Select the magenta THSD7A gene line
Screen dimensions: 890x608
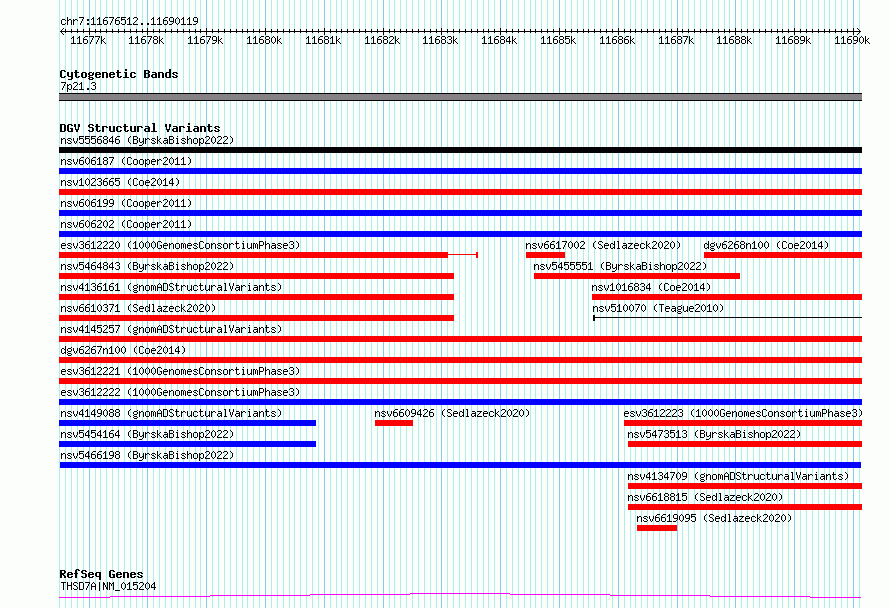460,596
